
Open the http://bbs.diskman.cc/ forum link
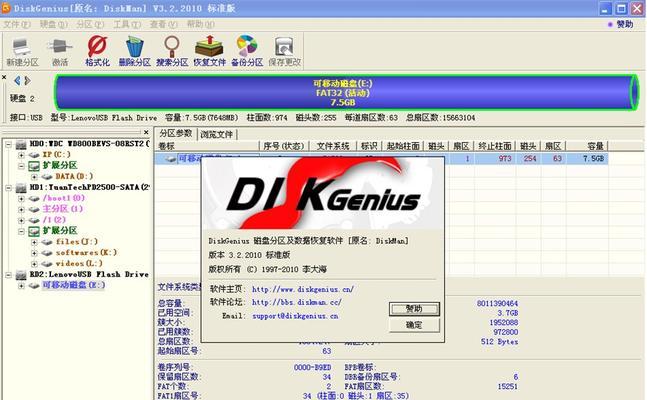(297, 303)
